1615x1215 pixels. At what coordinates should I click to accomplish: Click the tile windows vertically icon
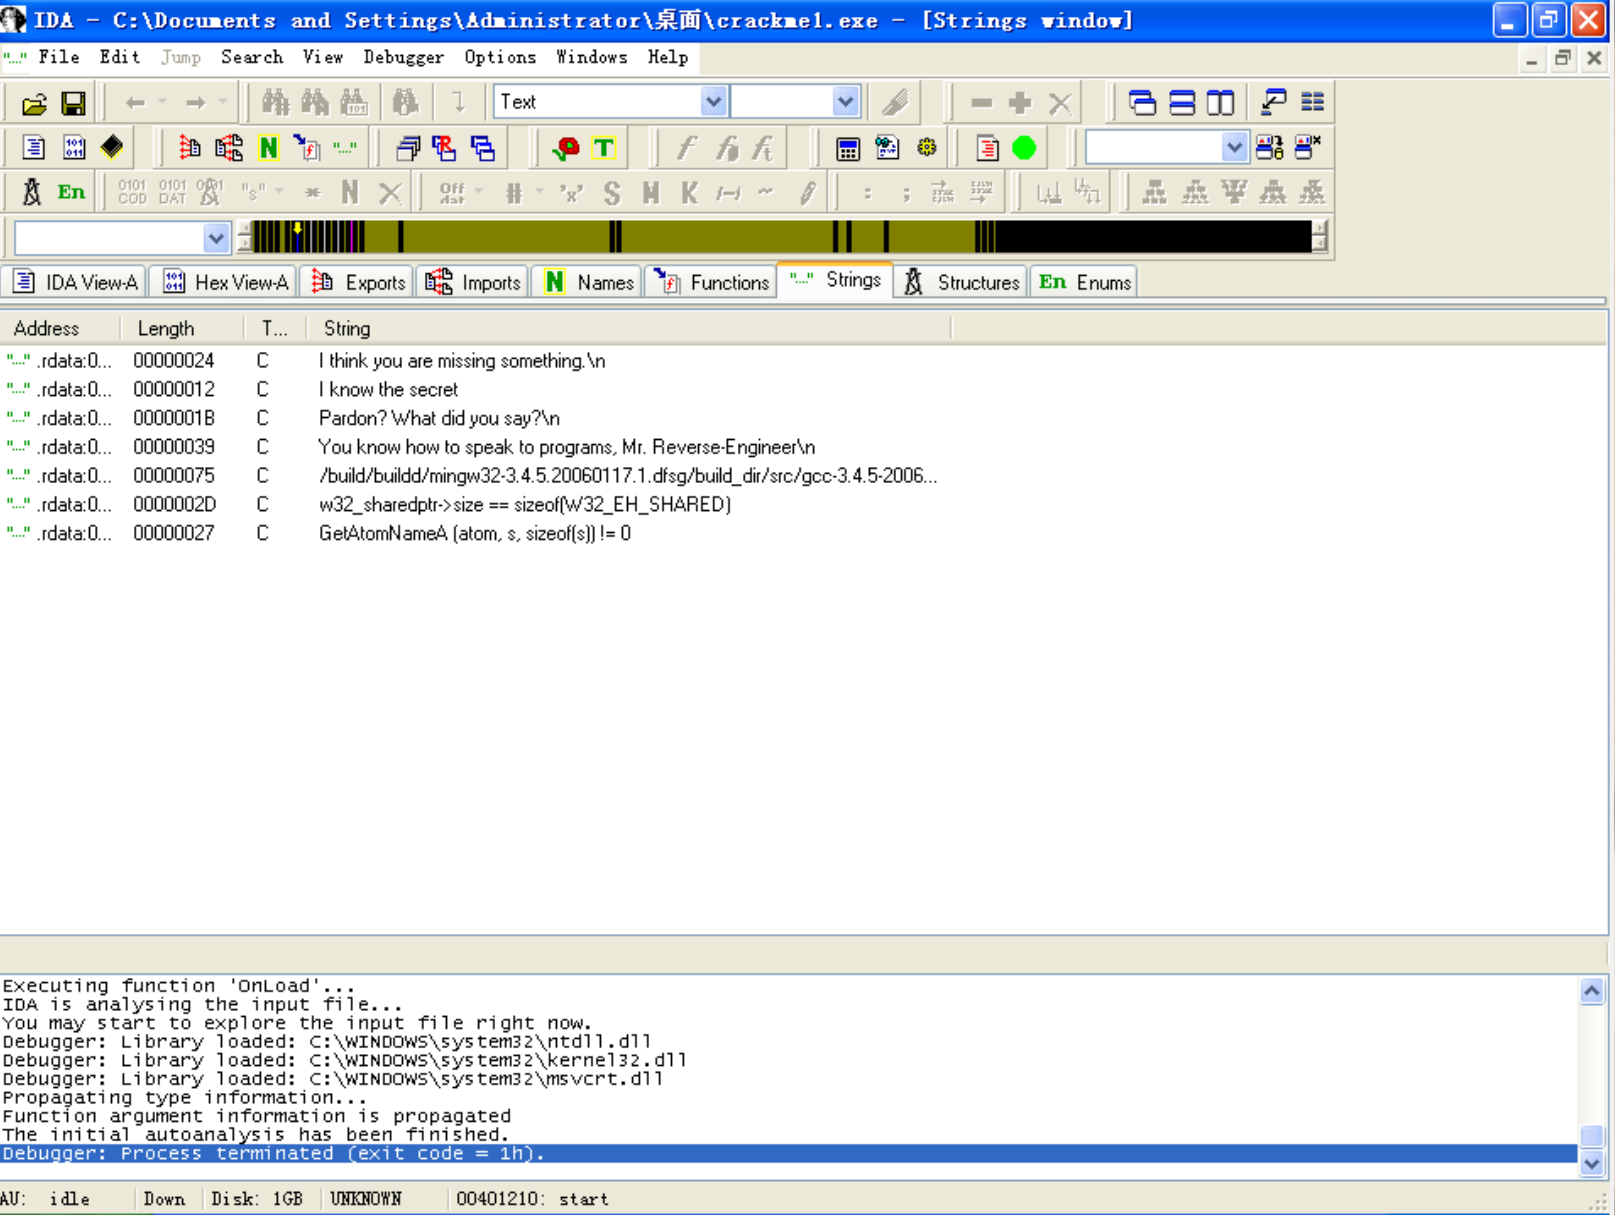(1220, 102)
